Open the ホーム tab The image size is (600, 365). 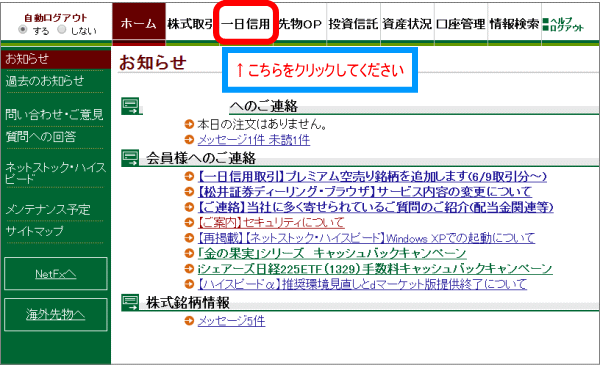pos(139,24)
